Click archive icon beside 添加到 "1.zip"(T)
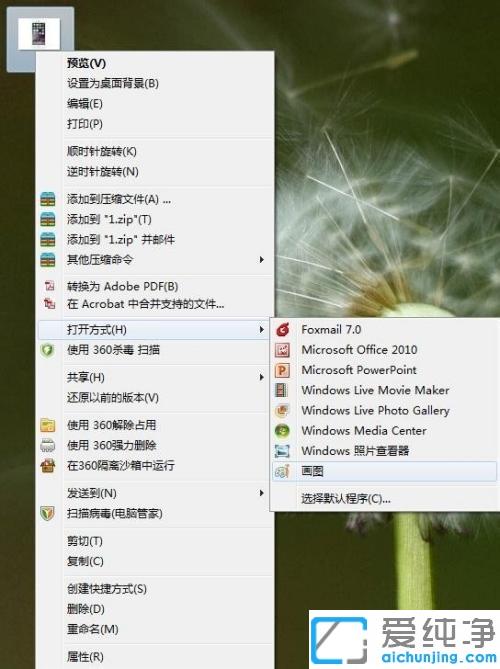Viewport: 500px width, 669px height. [48, 219]
